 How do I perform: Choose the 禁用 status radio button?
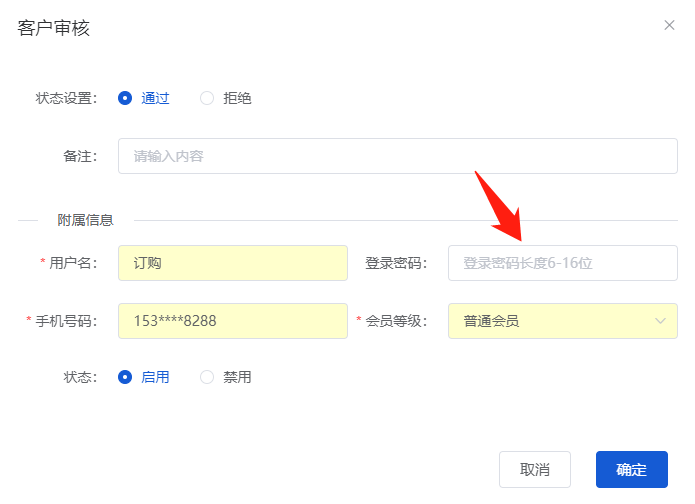(x=207, y=377)
